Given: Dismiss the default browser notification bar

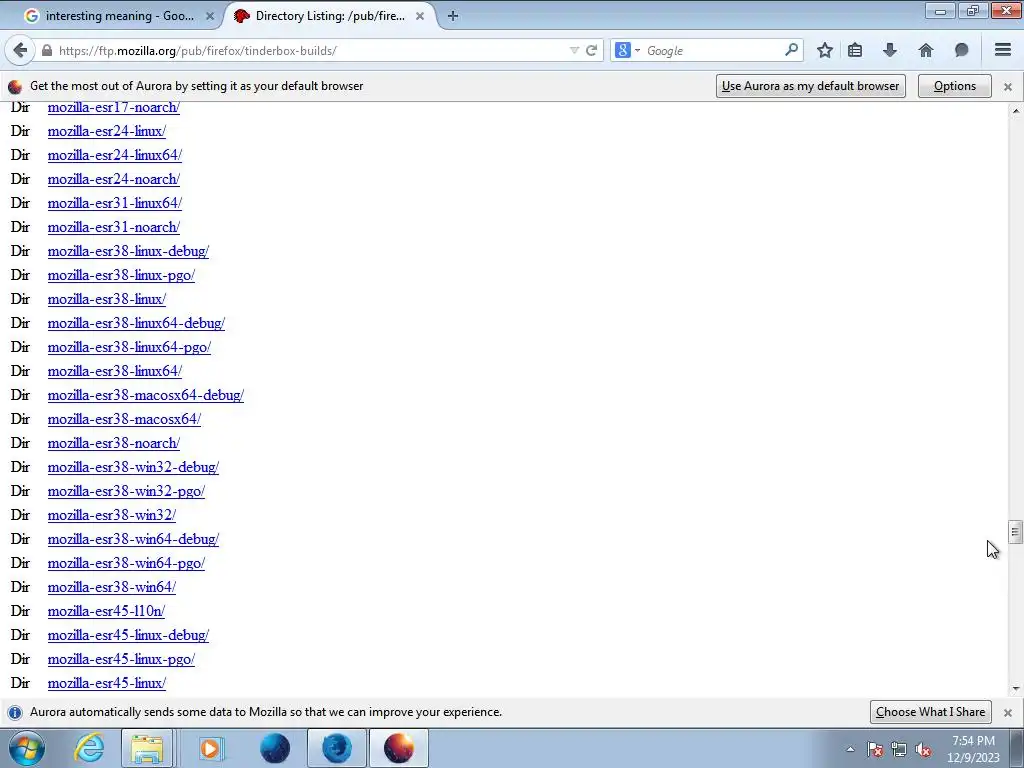Looking at the screenshot, I should coord(1008,87).
